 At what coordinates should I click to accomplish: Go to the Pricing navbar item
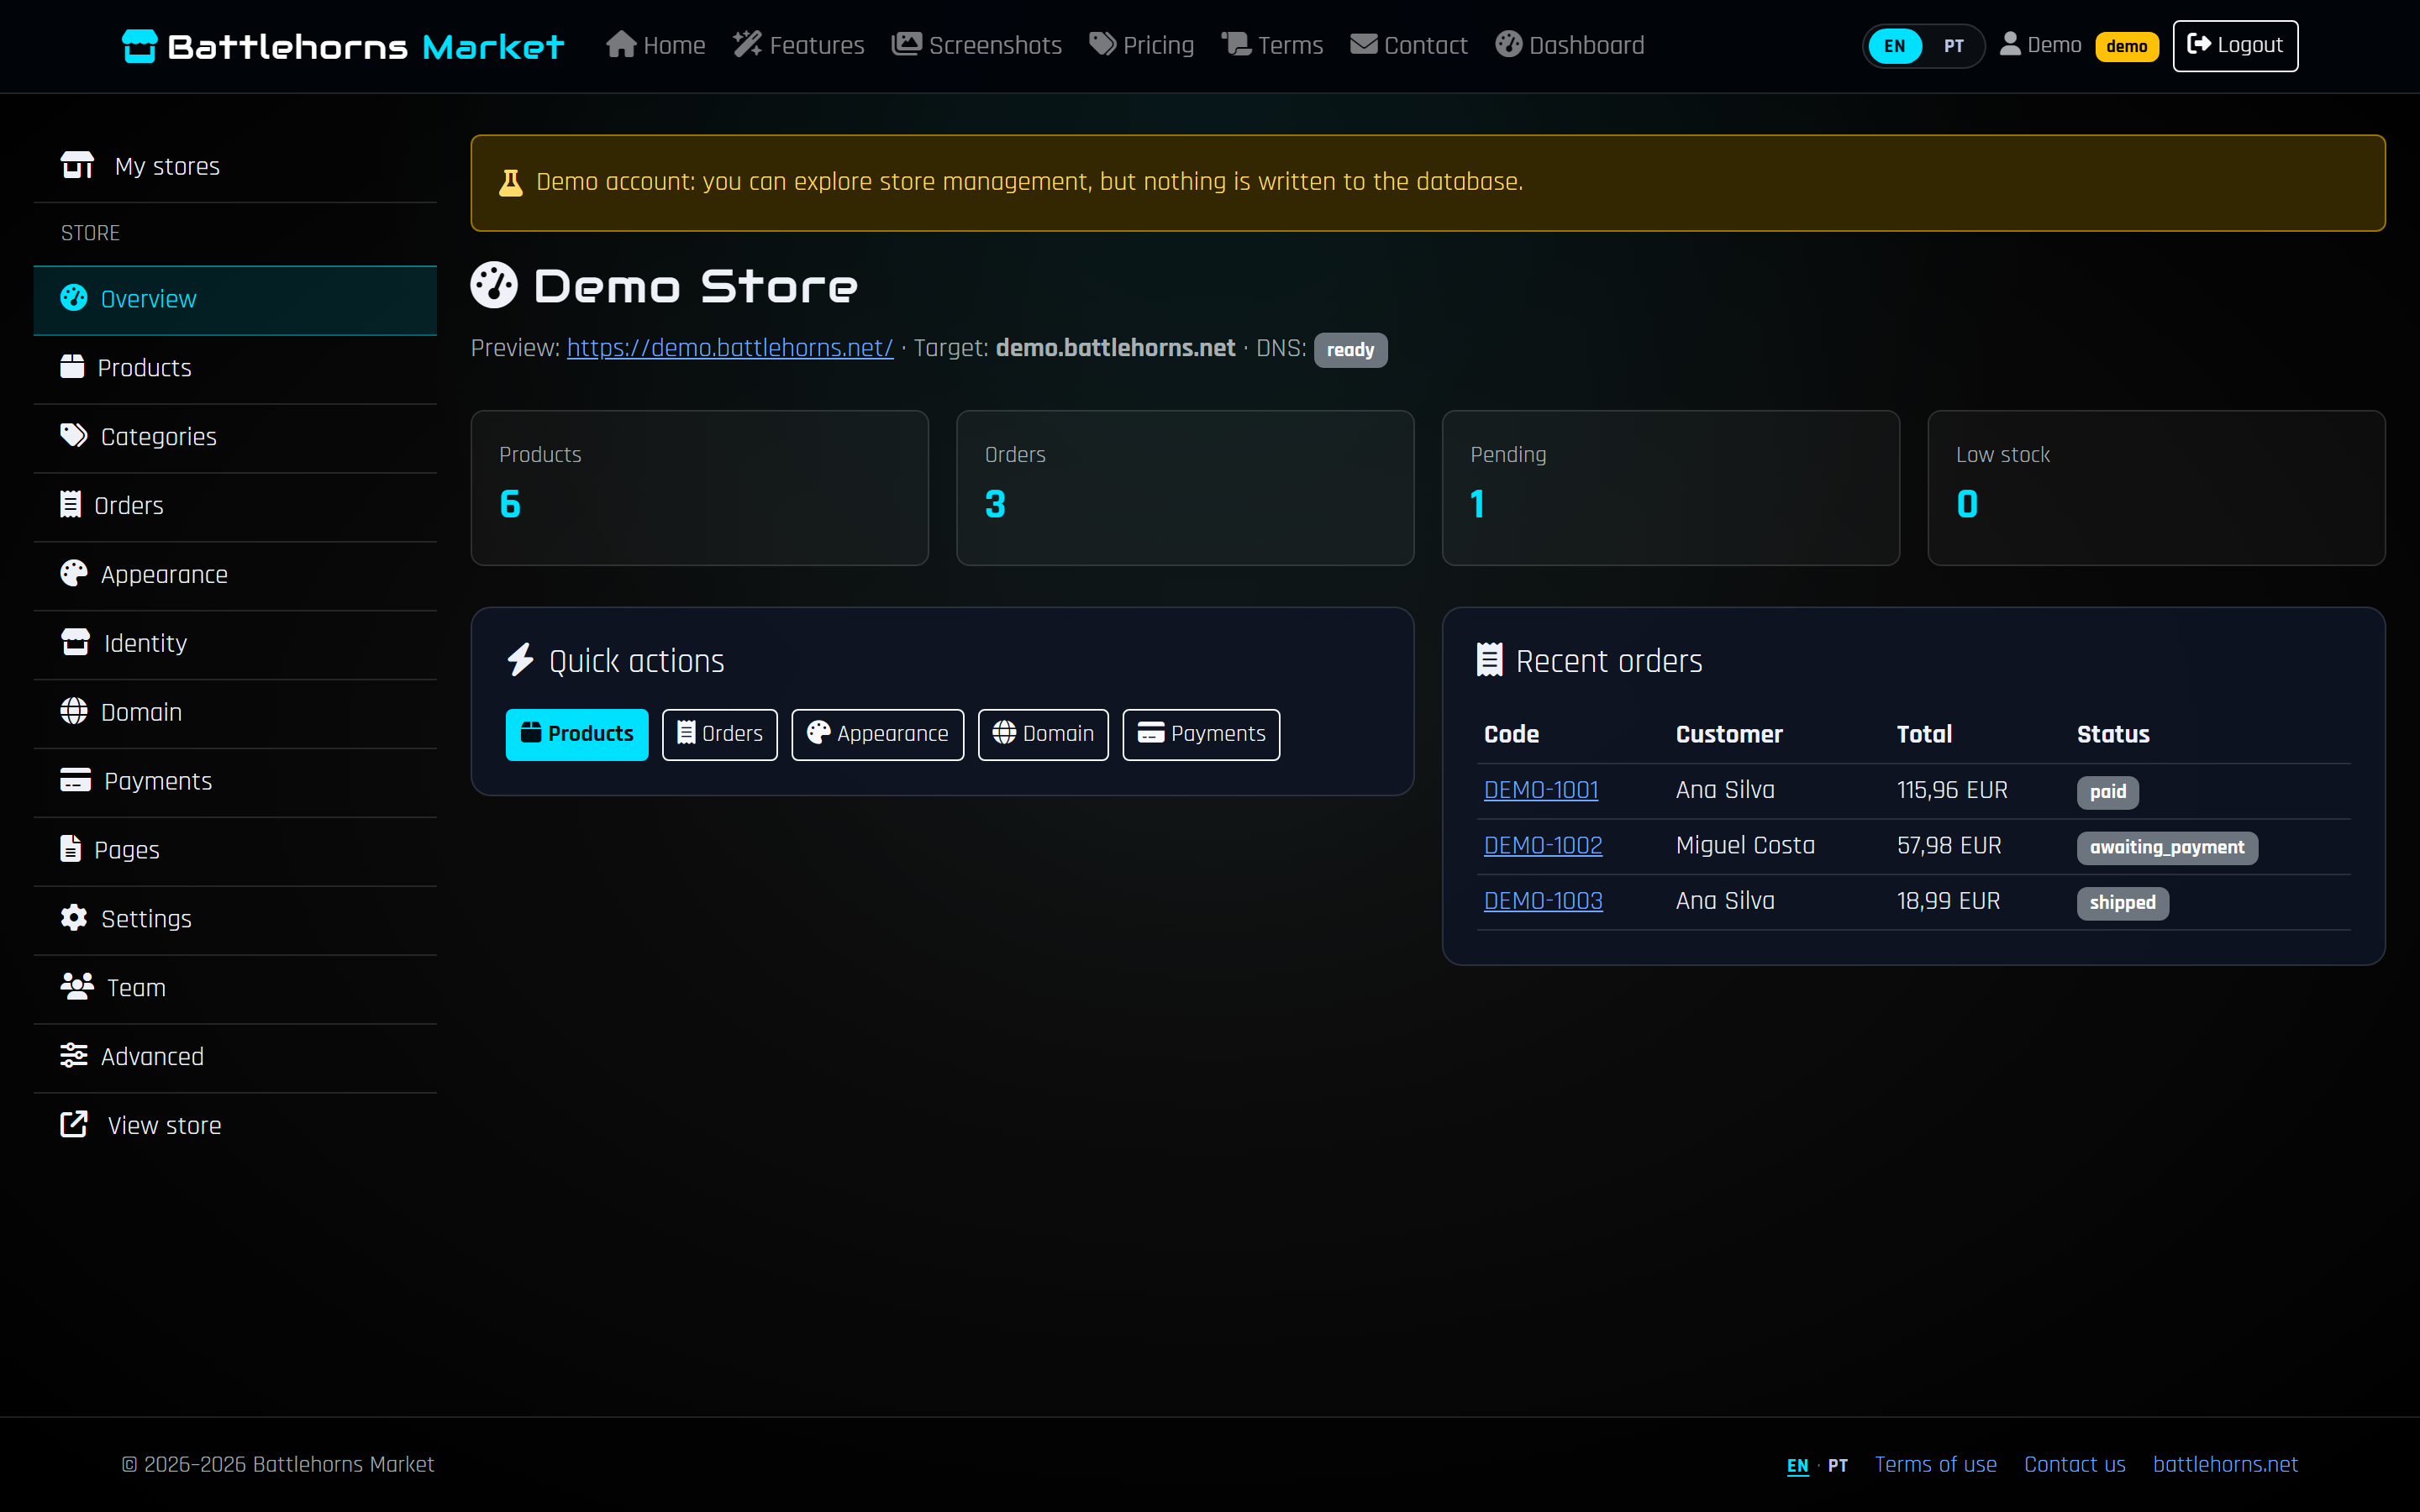coord(1141,45)
